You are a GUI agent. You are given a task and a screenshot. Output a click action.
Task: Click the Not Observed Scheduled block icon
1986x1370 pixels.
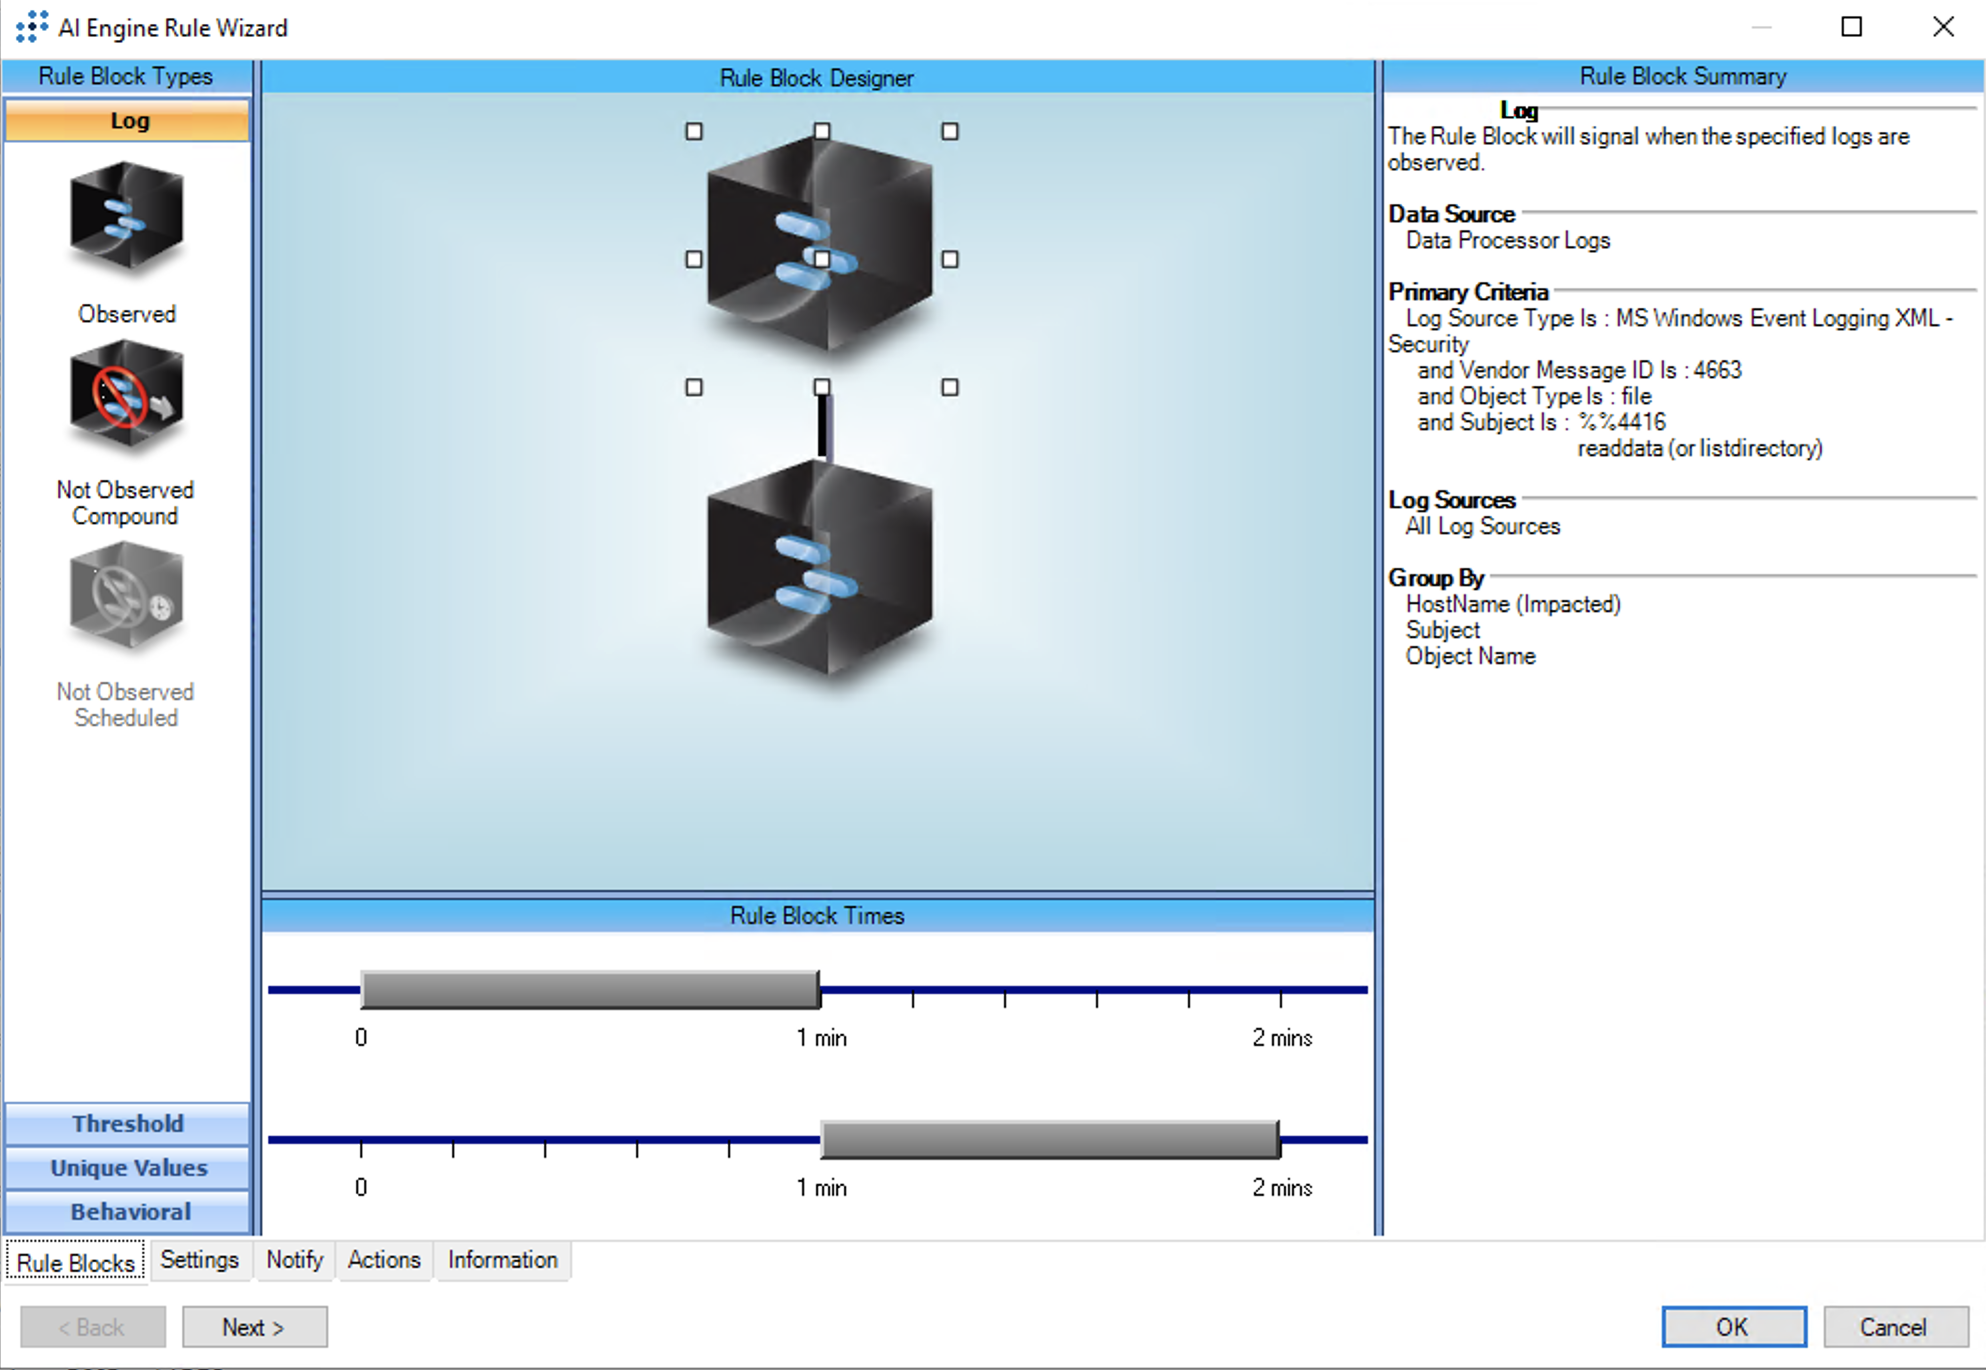(x=126, y=596)
